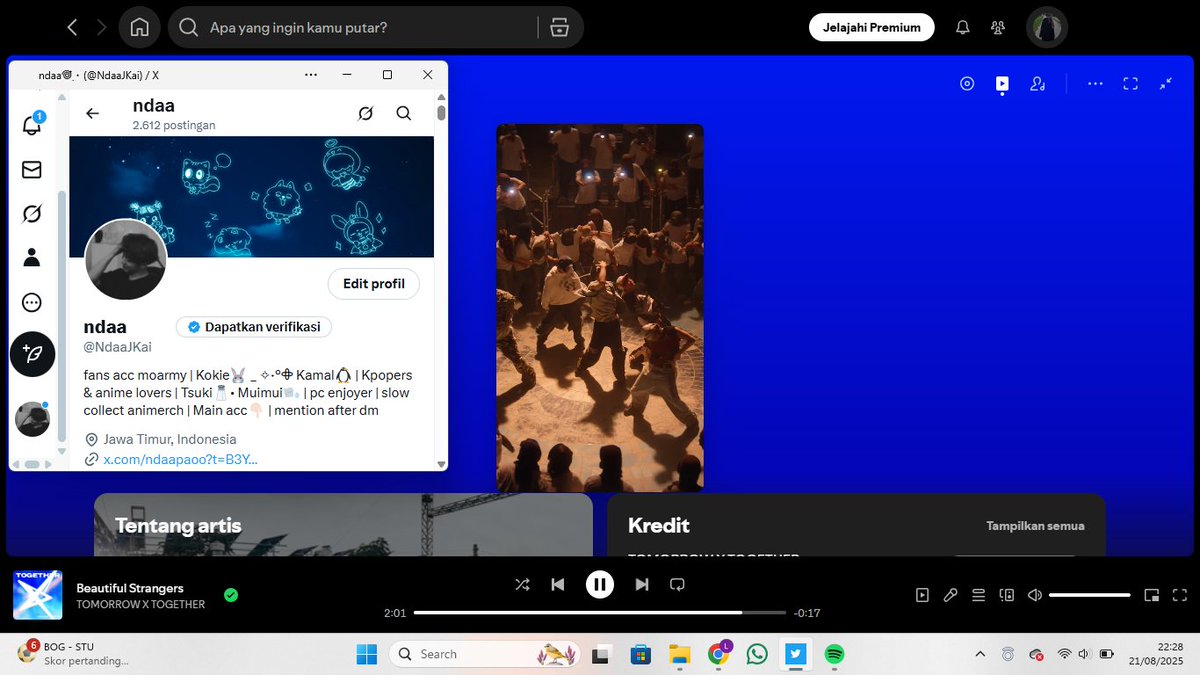The height and width of the screenshot is (675, 1200).
Task: Show hidden system tray icons
Action: click(979, 654)
